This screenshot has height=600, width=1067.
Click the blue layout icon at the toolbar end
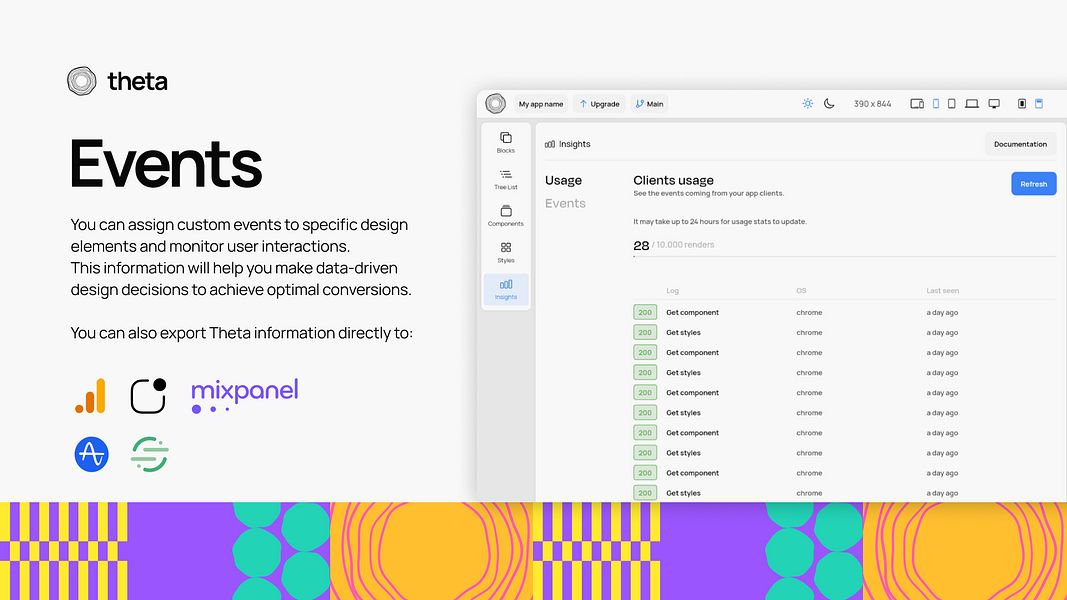[x=1038, y=103]
